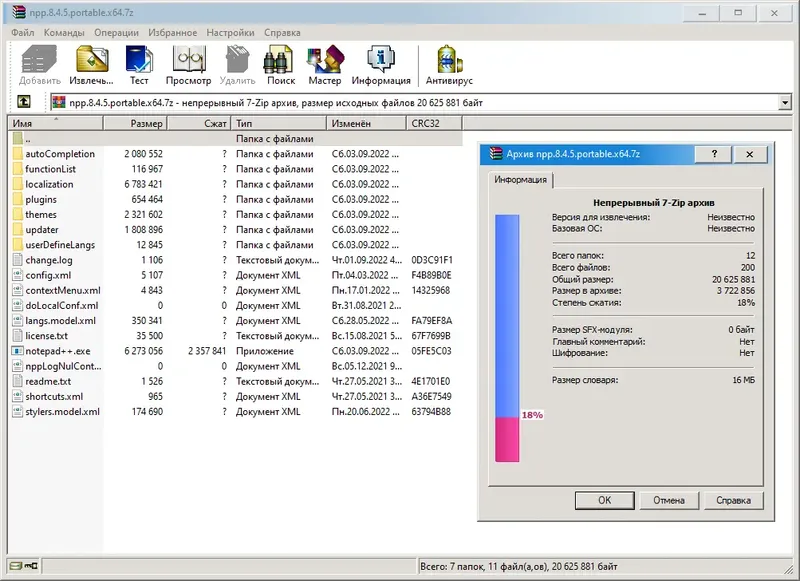Click the Отмена button

click(x=669, y=500)
